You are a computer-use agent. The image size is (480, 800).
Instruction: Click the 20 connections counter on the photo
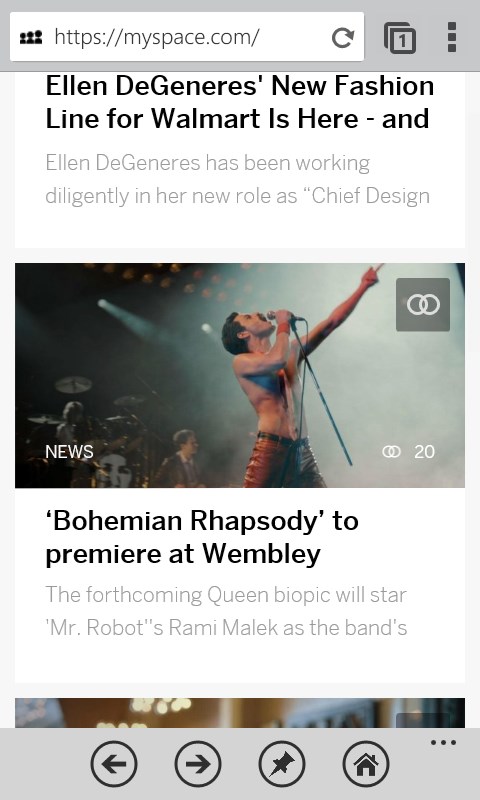click(x=409, y=452)
